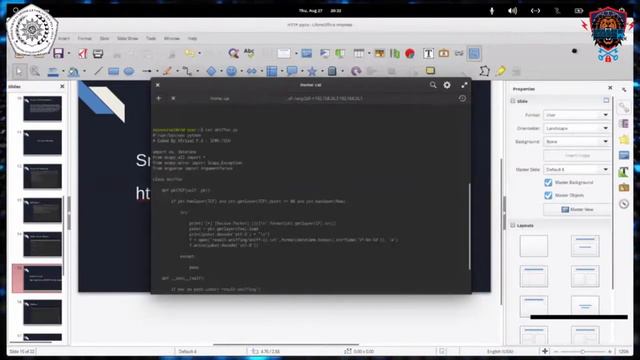Select slide 12 thumbnail in Slides panel
Screen dimensions: 640x360
[42, 176]
